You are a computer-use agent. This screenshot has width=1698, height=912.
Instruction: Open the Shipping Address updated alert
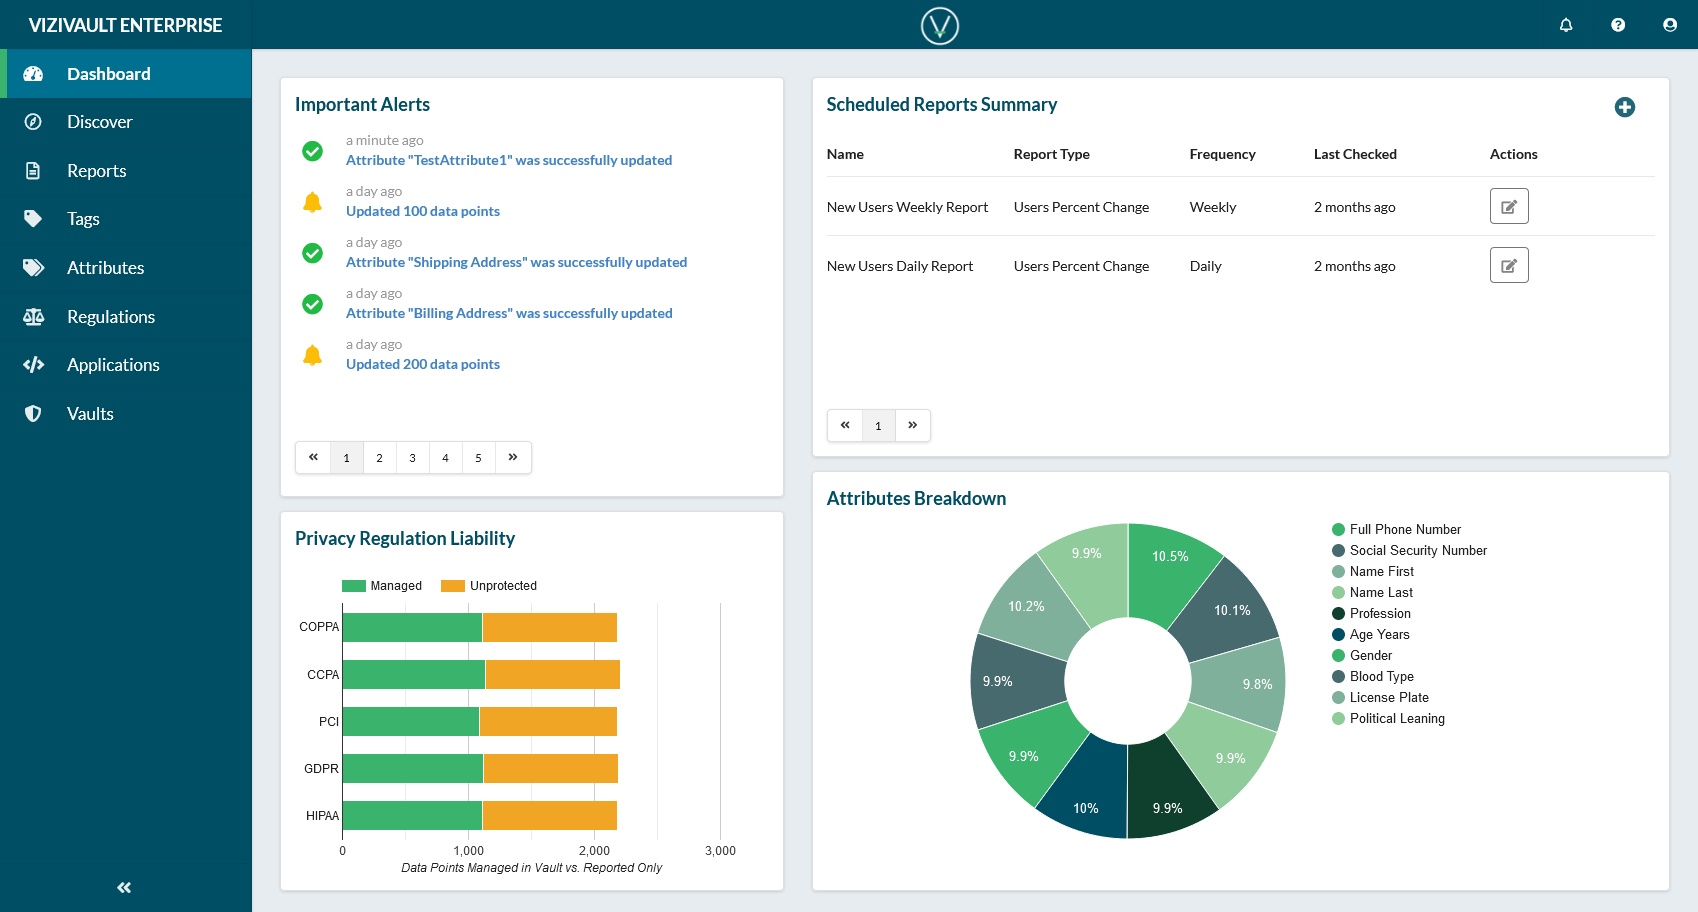tap(517, 262)
